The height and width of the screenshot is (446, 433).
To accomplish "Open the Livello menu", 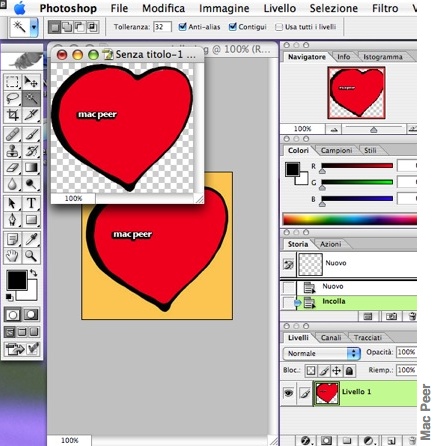I will pos(280,8).
